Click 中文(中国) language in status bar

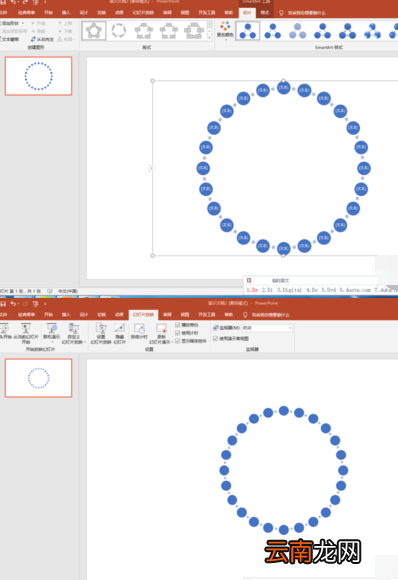tap(68, 291)
